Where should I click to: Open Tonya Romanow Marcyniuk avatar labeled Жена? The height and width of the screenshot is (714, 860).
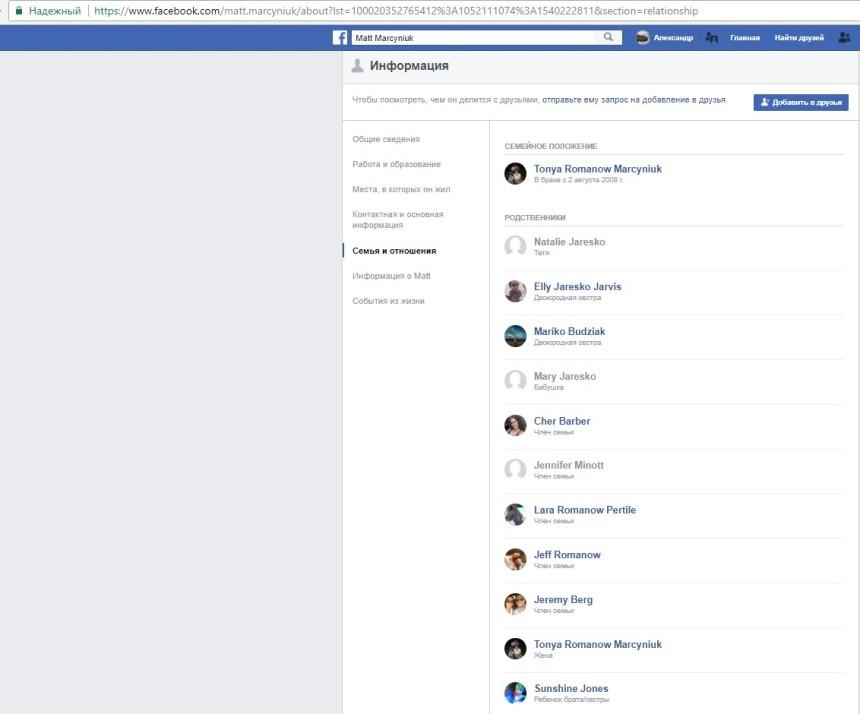(515, 648)
